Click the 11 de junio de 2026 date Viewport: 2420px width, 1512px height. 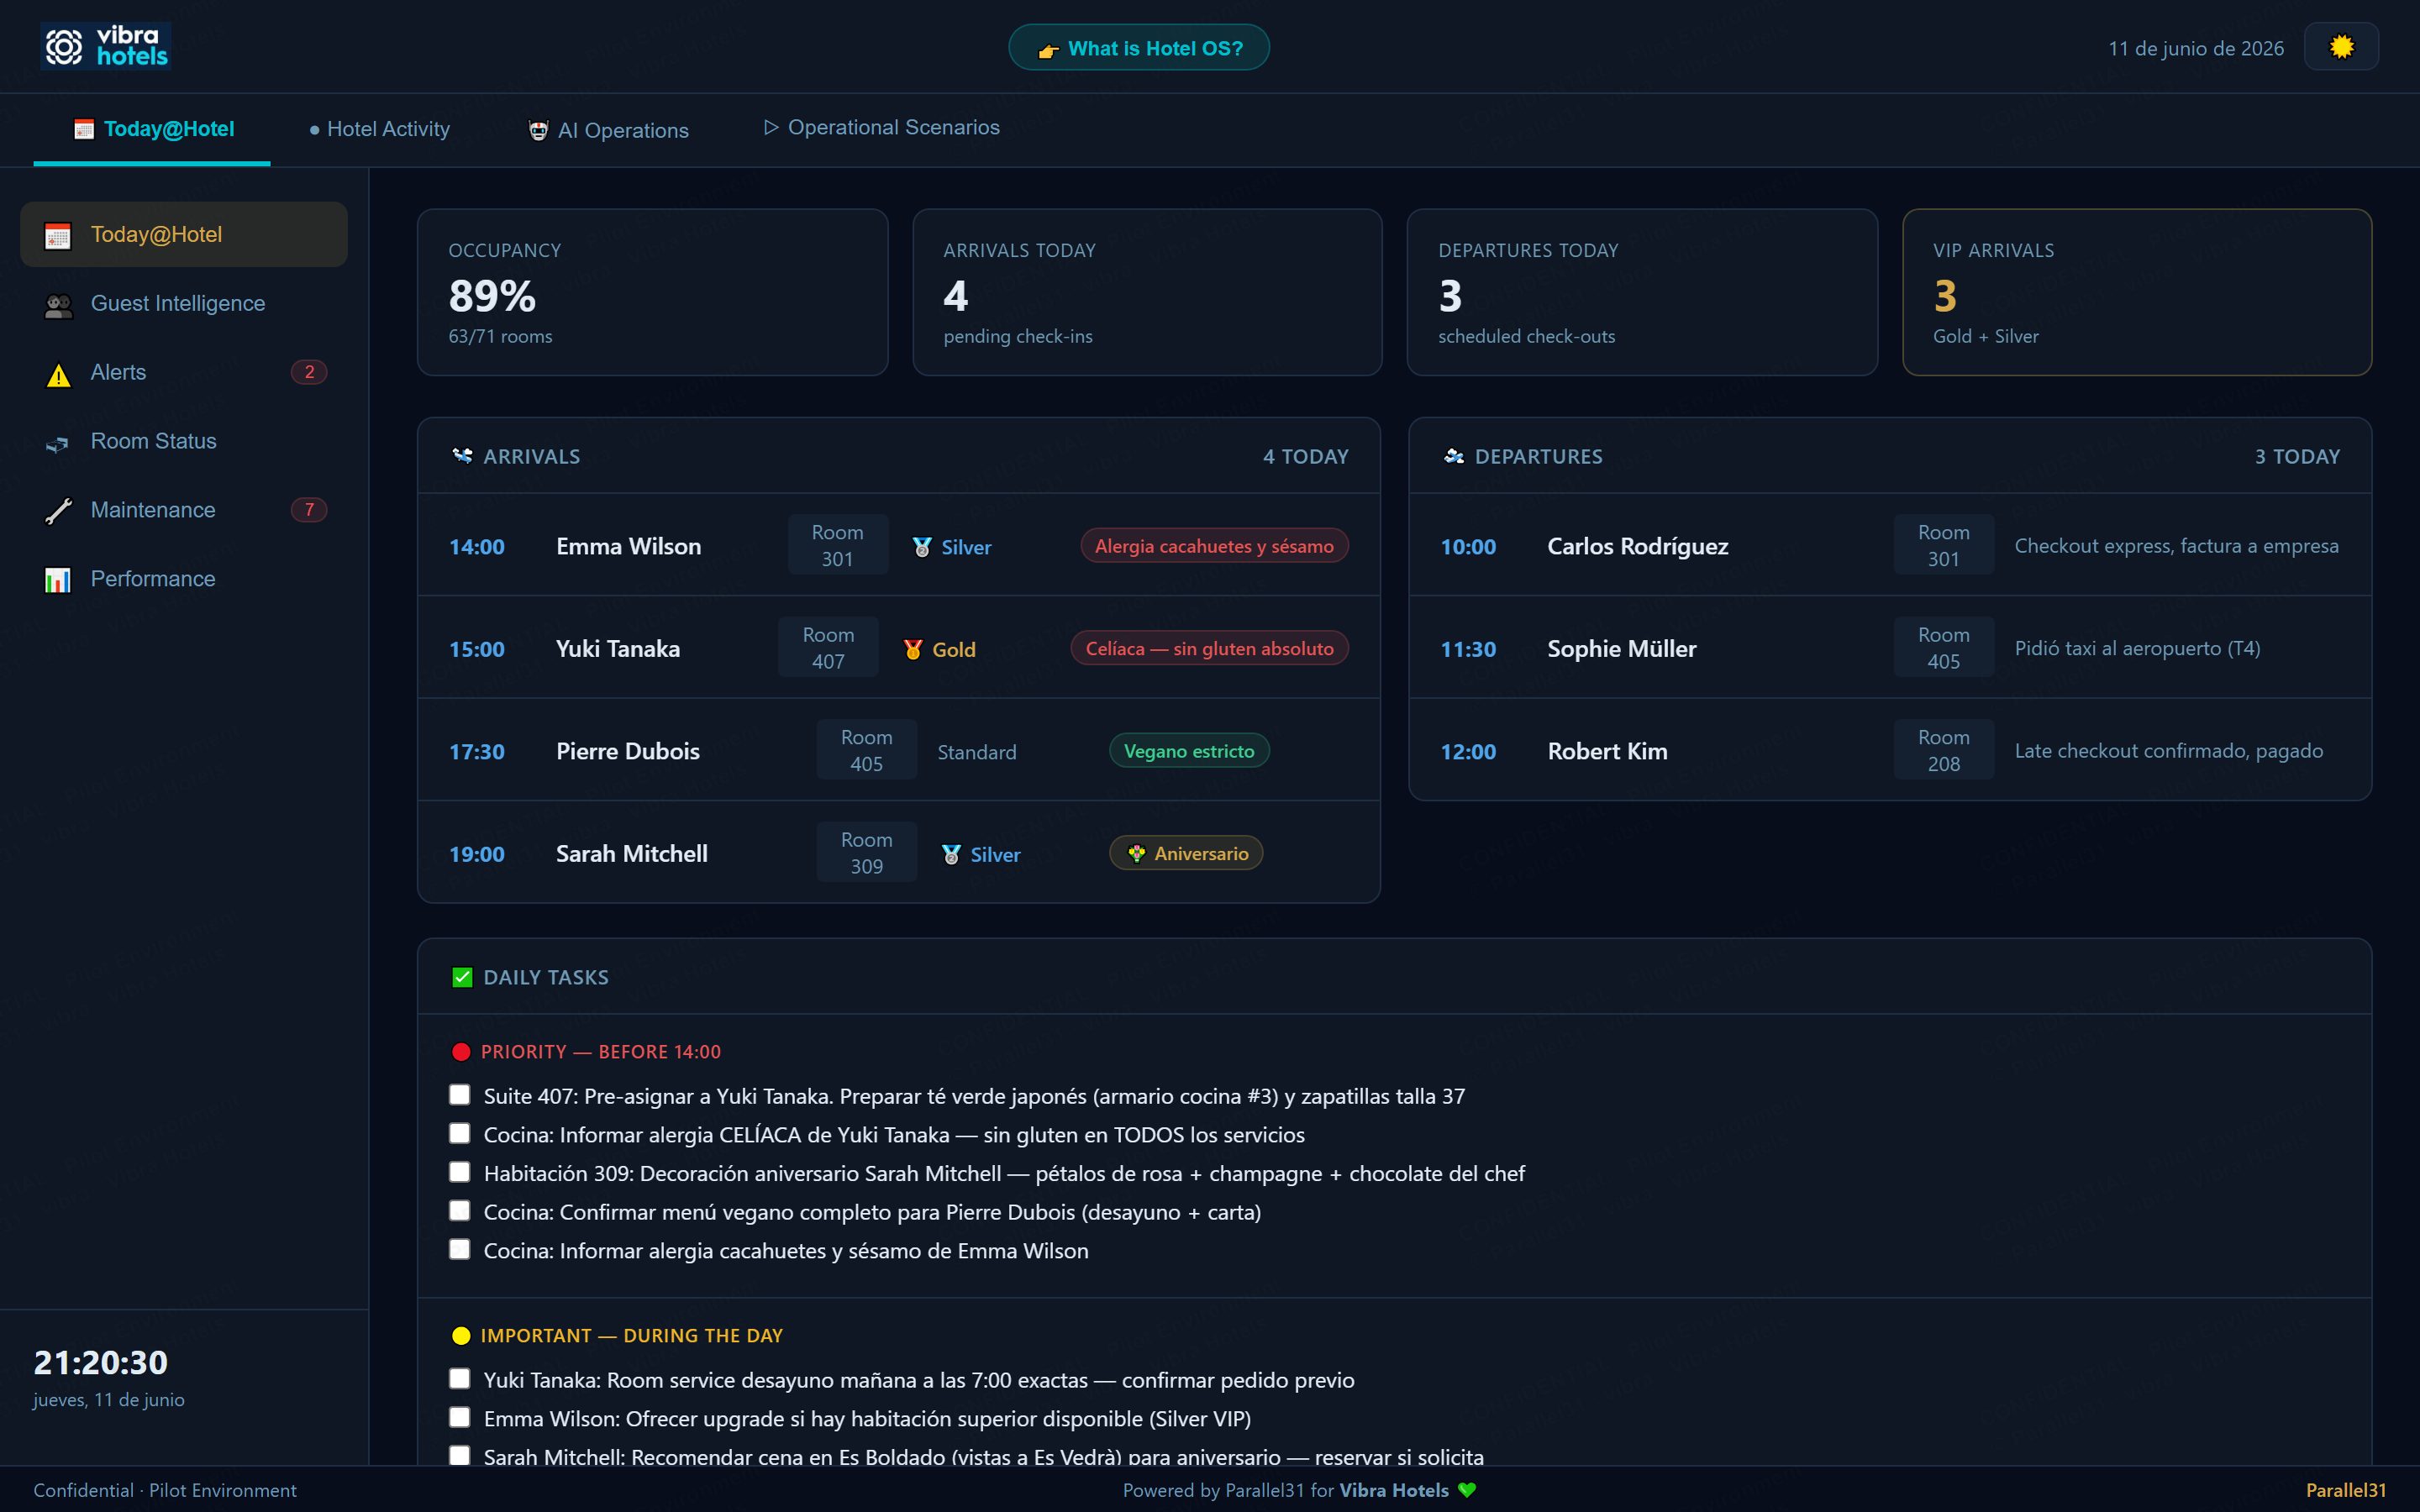coord(2196,48)
